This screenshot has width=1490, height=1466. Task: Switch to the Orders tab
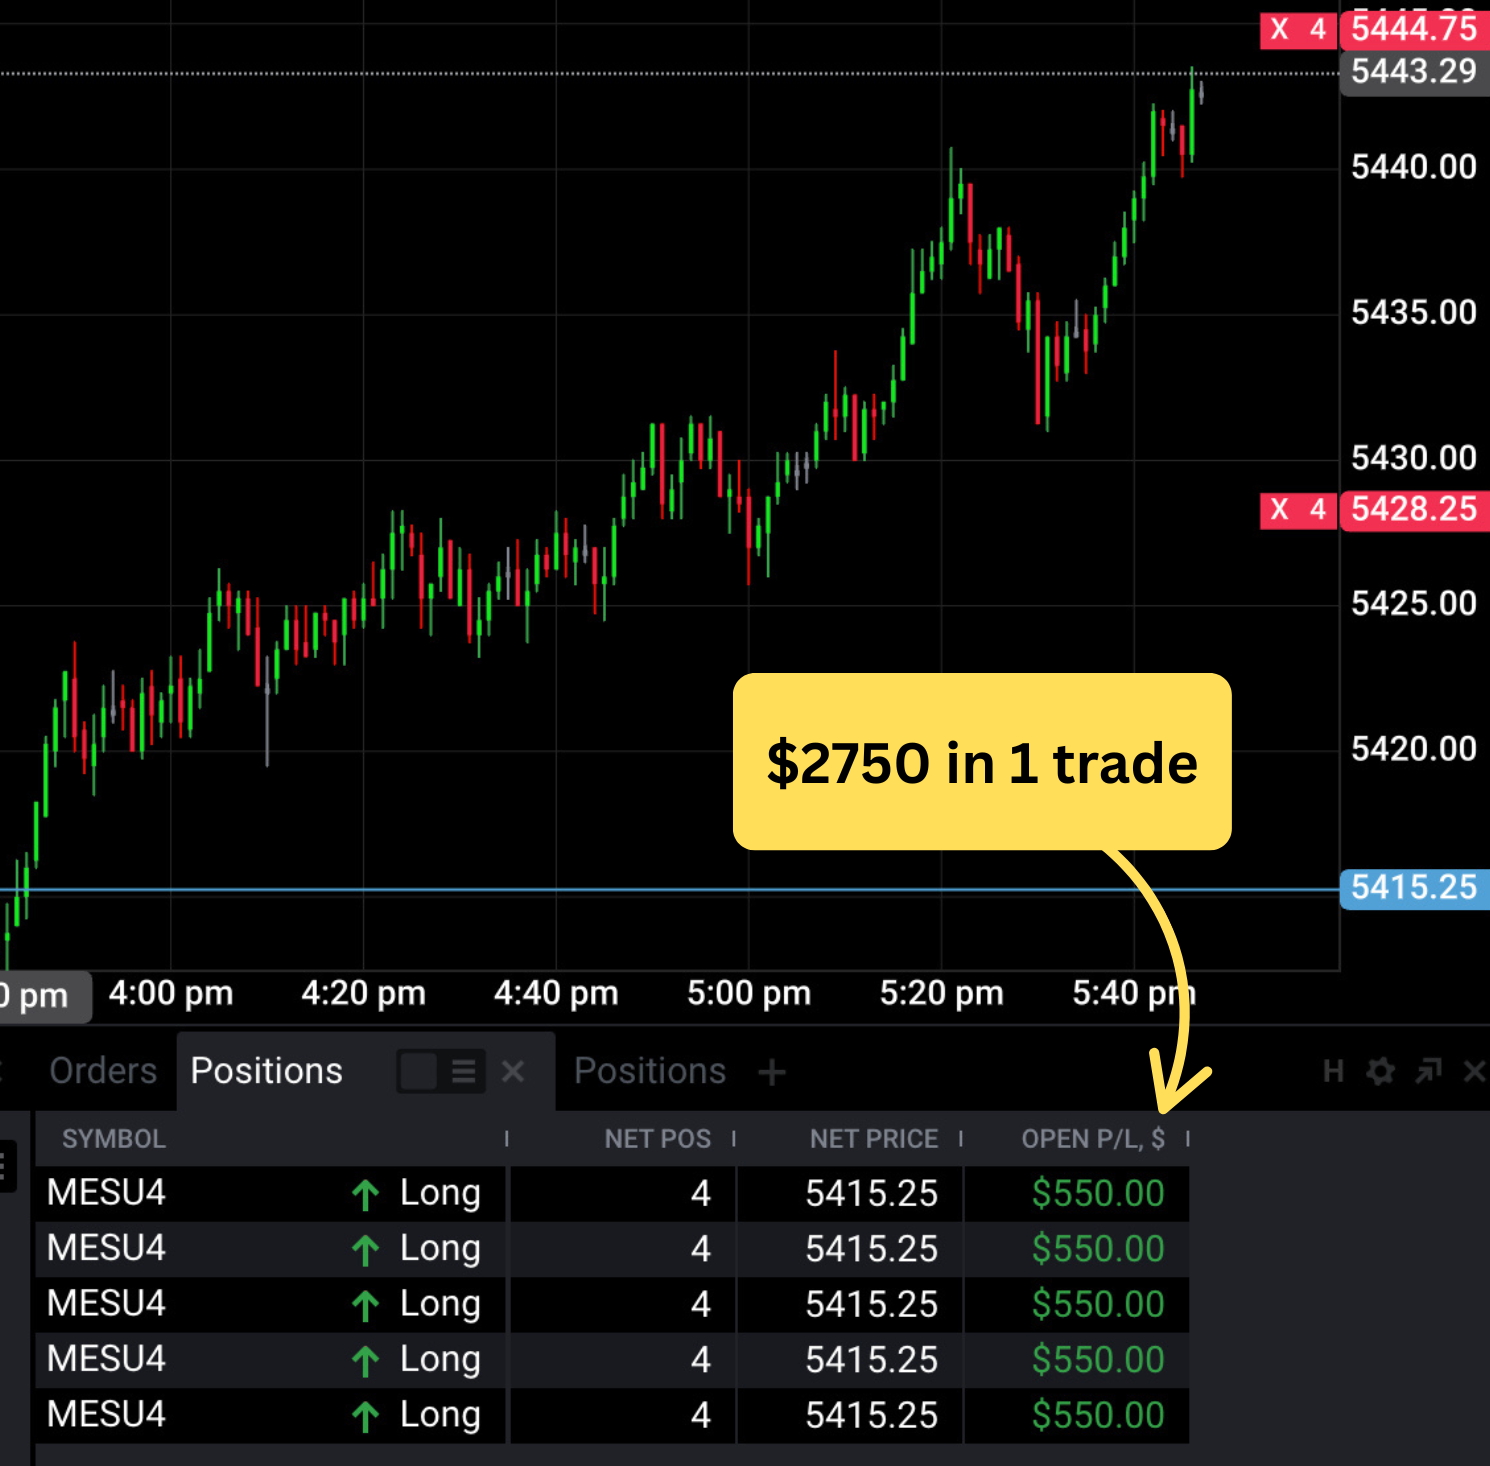coord(103,1071)
